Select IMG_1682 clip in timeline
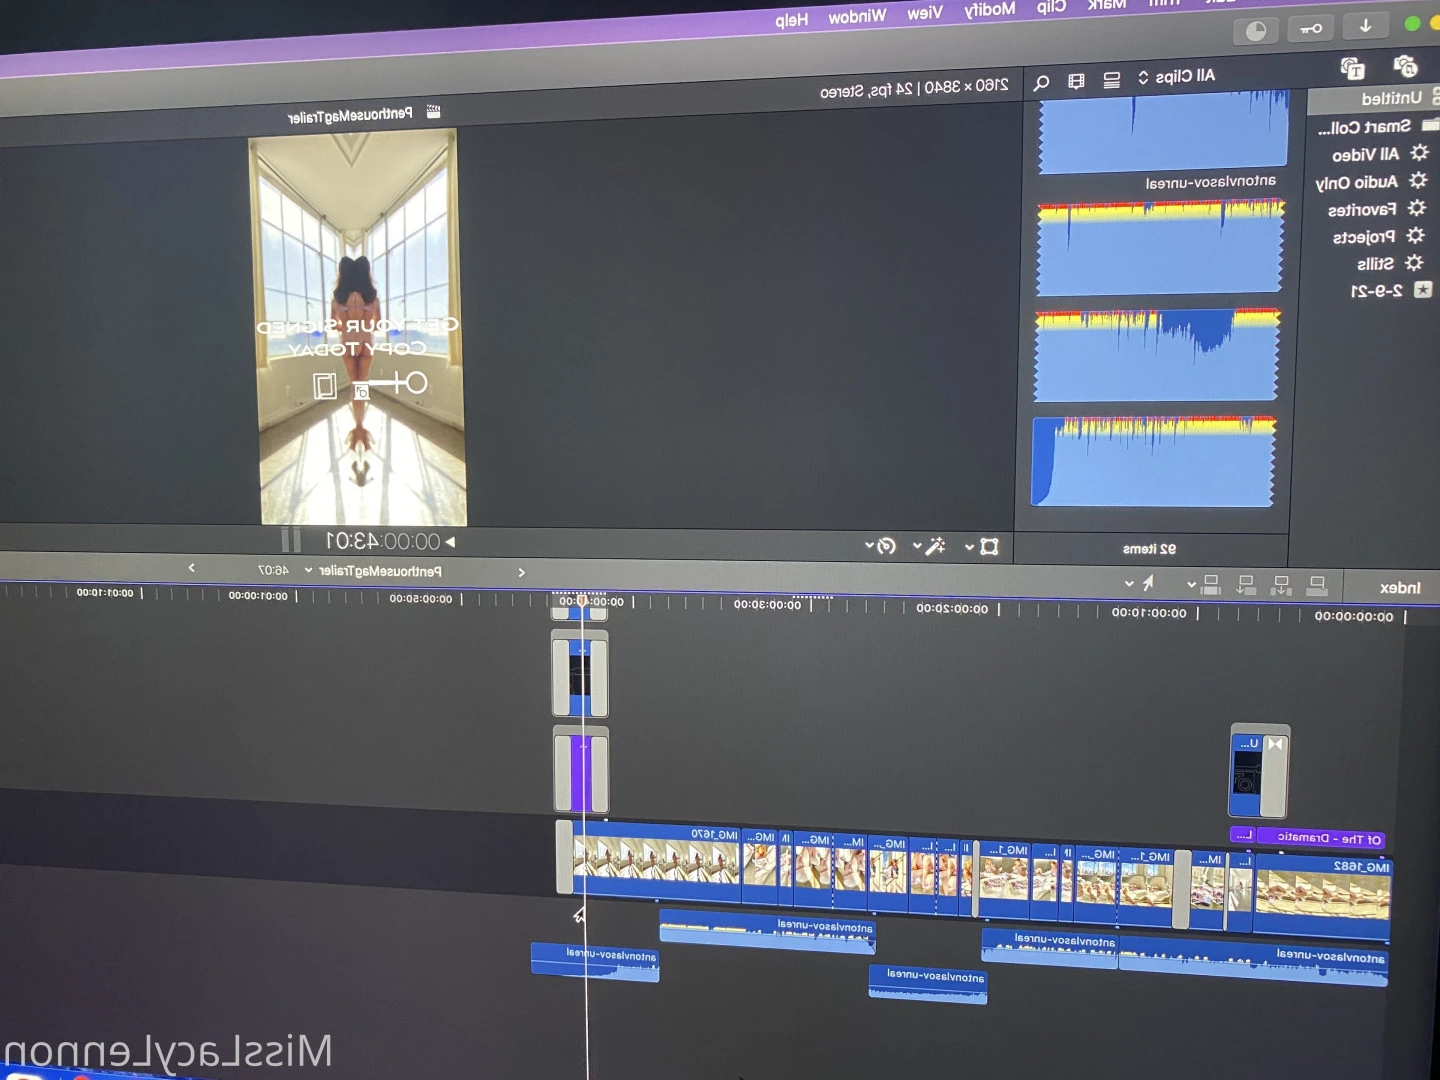This screenshot has width=1440, height=1080. point(1322,896)
